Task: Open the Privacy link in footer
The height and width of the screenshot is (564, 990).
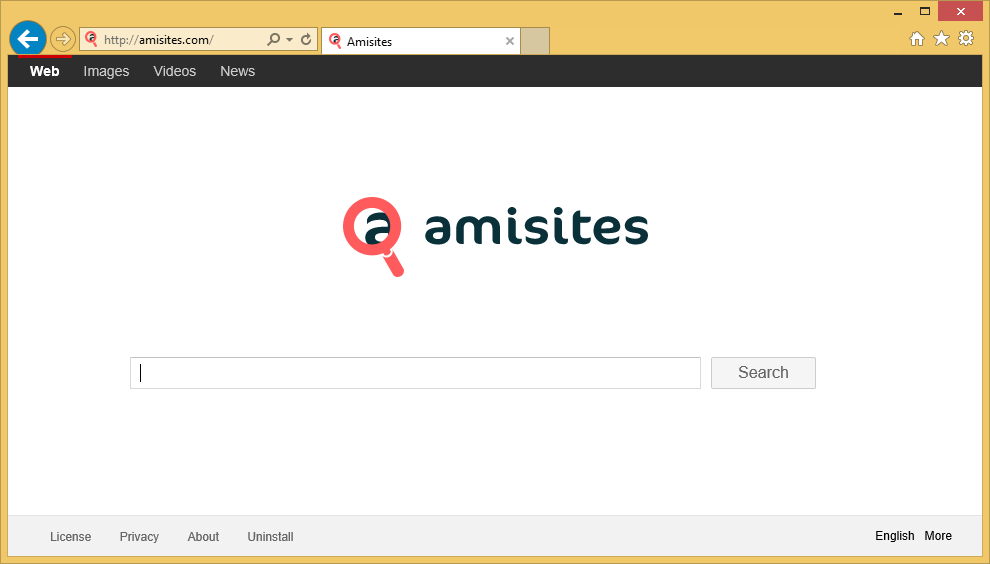Action: pyautogui.click(x=139, y=537)
